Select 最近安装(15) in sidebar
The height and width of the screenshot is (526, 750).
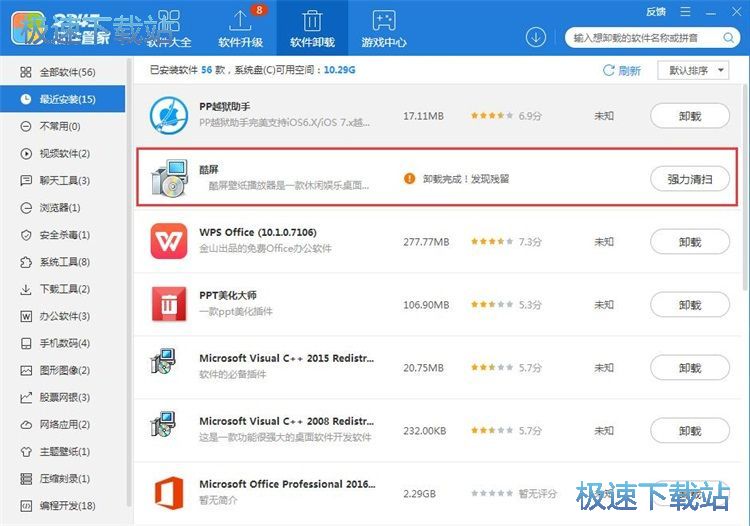pyautogui.click(x=63, y=99)
